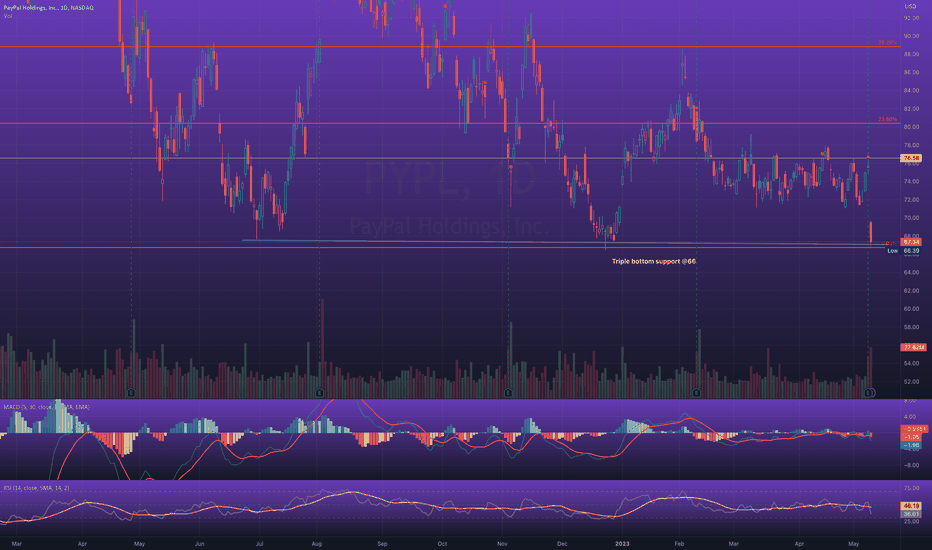Image resolution: width=932 pixels, height=550 pixels.
Task: Click the Aug label on time axis
Action: coord(317,543)
